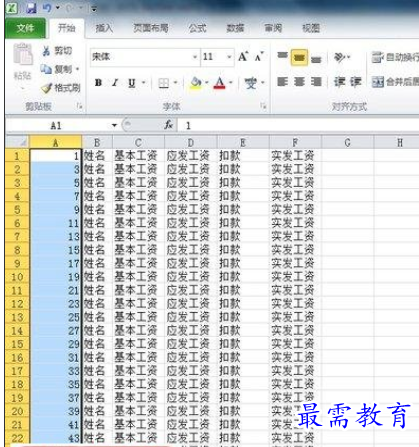Toggle Underline formatting
Screen dimensions: 419x447
132,83
